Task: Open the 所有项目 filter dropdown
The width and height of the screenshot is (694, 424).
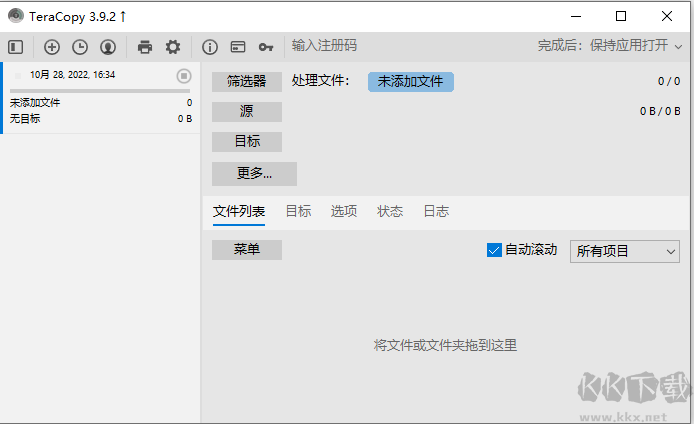Action: tap(625, 251)
